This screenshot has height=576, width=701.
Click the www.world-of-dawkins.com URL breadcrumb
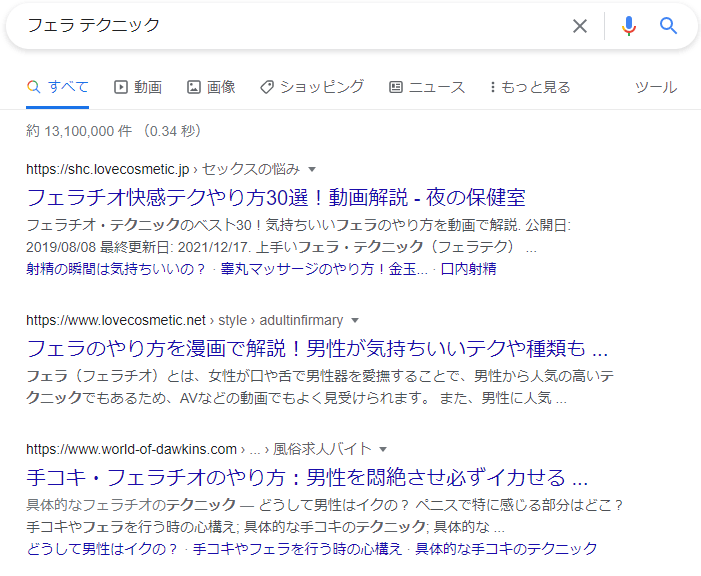pos(131,449)
